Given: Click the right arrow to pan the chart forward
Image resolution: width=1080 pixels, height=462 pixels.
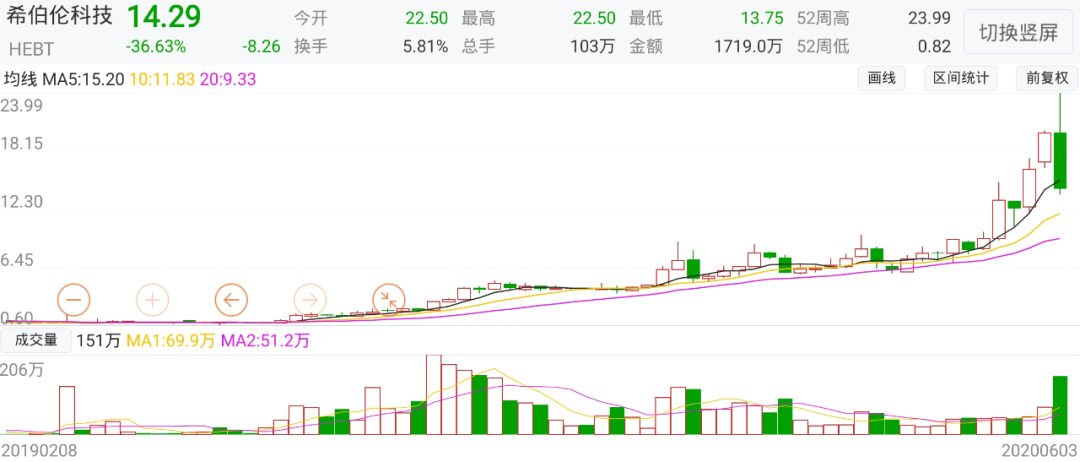Looking at the screenshot, I should coord(310,300).
